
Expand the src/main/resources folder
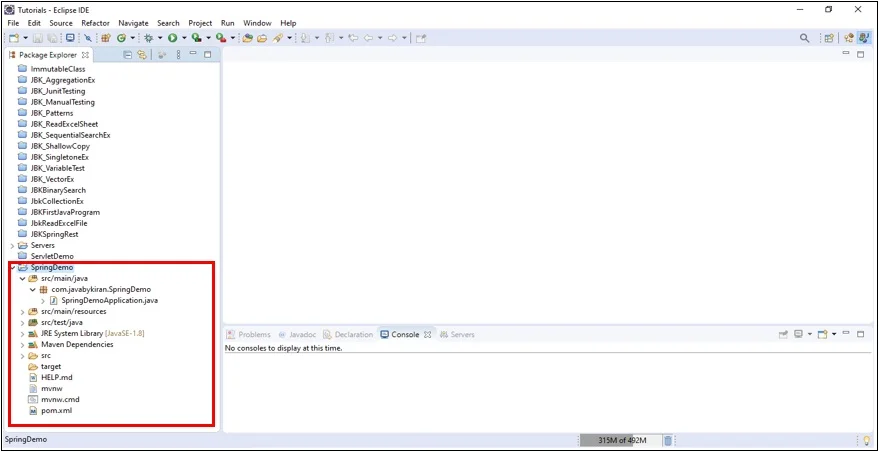(22, 311)
